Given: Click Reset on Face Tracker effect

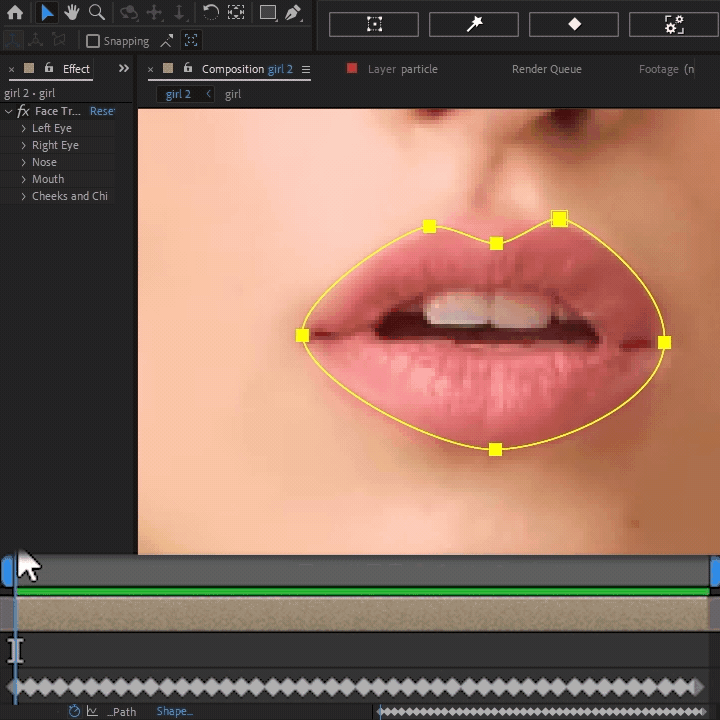Looking at the screenshot, I should [x=102, y=111].
